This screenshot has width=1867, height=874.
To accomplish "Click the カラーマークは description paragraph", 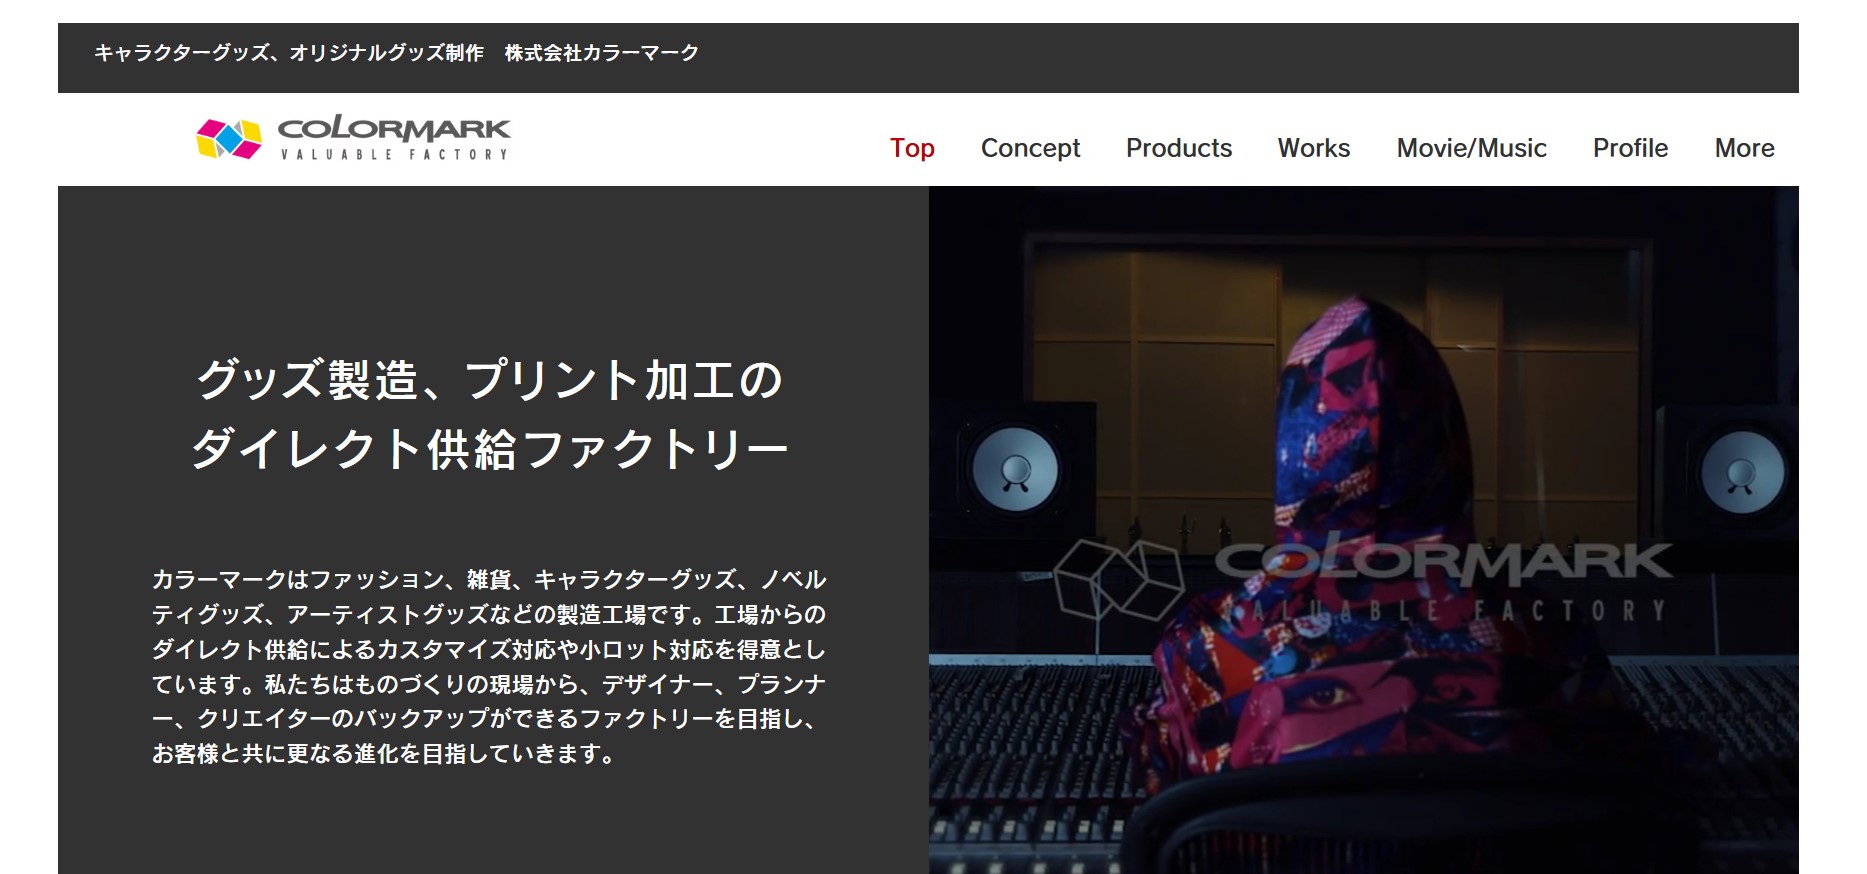I will (x=489, y=666).
